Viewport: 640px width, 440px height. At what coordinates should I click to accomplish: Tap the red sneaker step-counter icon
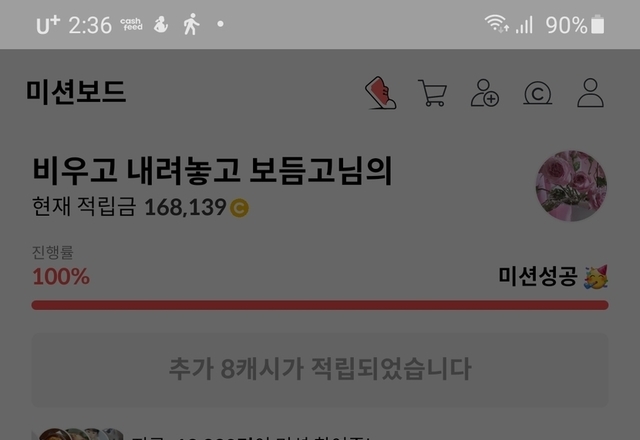pyautogui.click(x=380, y=93)
